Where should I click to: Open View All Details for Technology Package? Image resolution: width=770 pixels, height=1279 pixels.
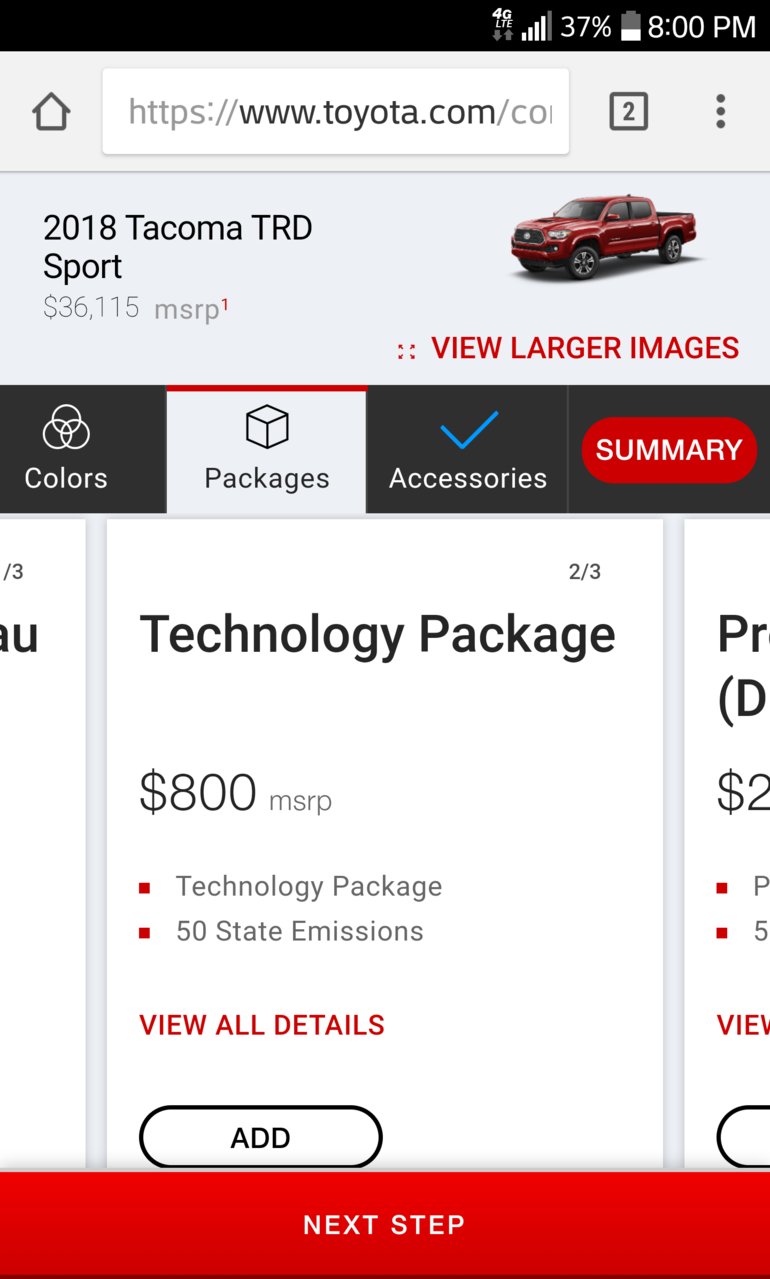pos(262,1025)
